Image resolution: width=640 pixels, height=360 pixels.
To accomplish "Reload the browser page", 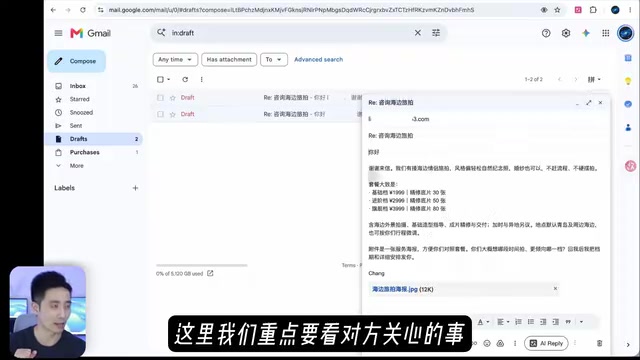I will click(83, 10).
